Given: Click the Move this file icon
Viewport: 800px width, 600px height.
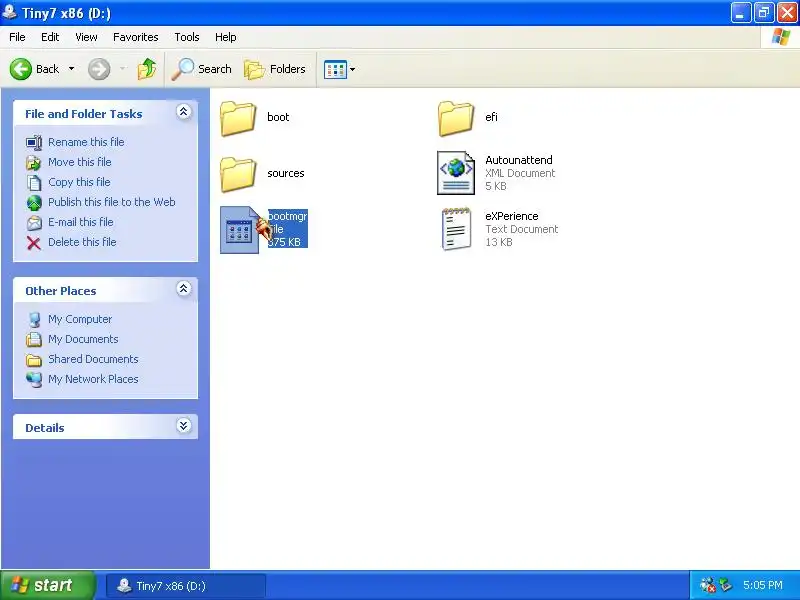Looking at the screenshot, I should click(x=34, y=162).
